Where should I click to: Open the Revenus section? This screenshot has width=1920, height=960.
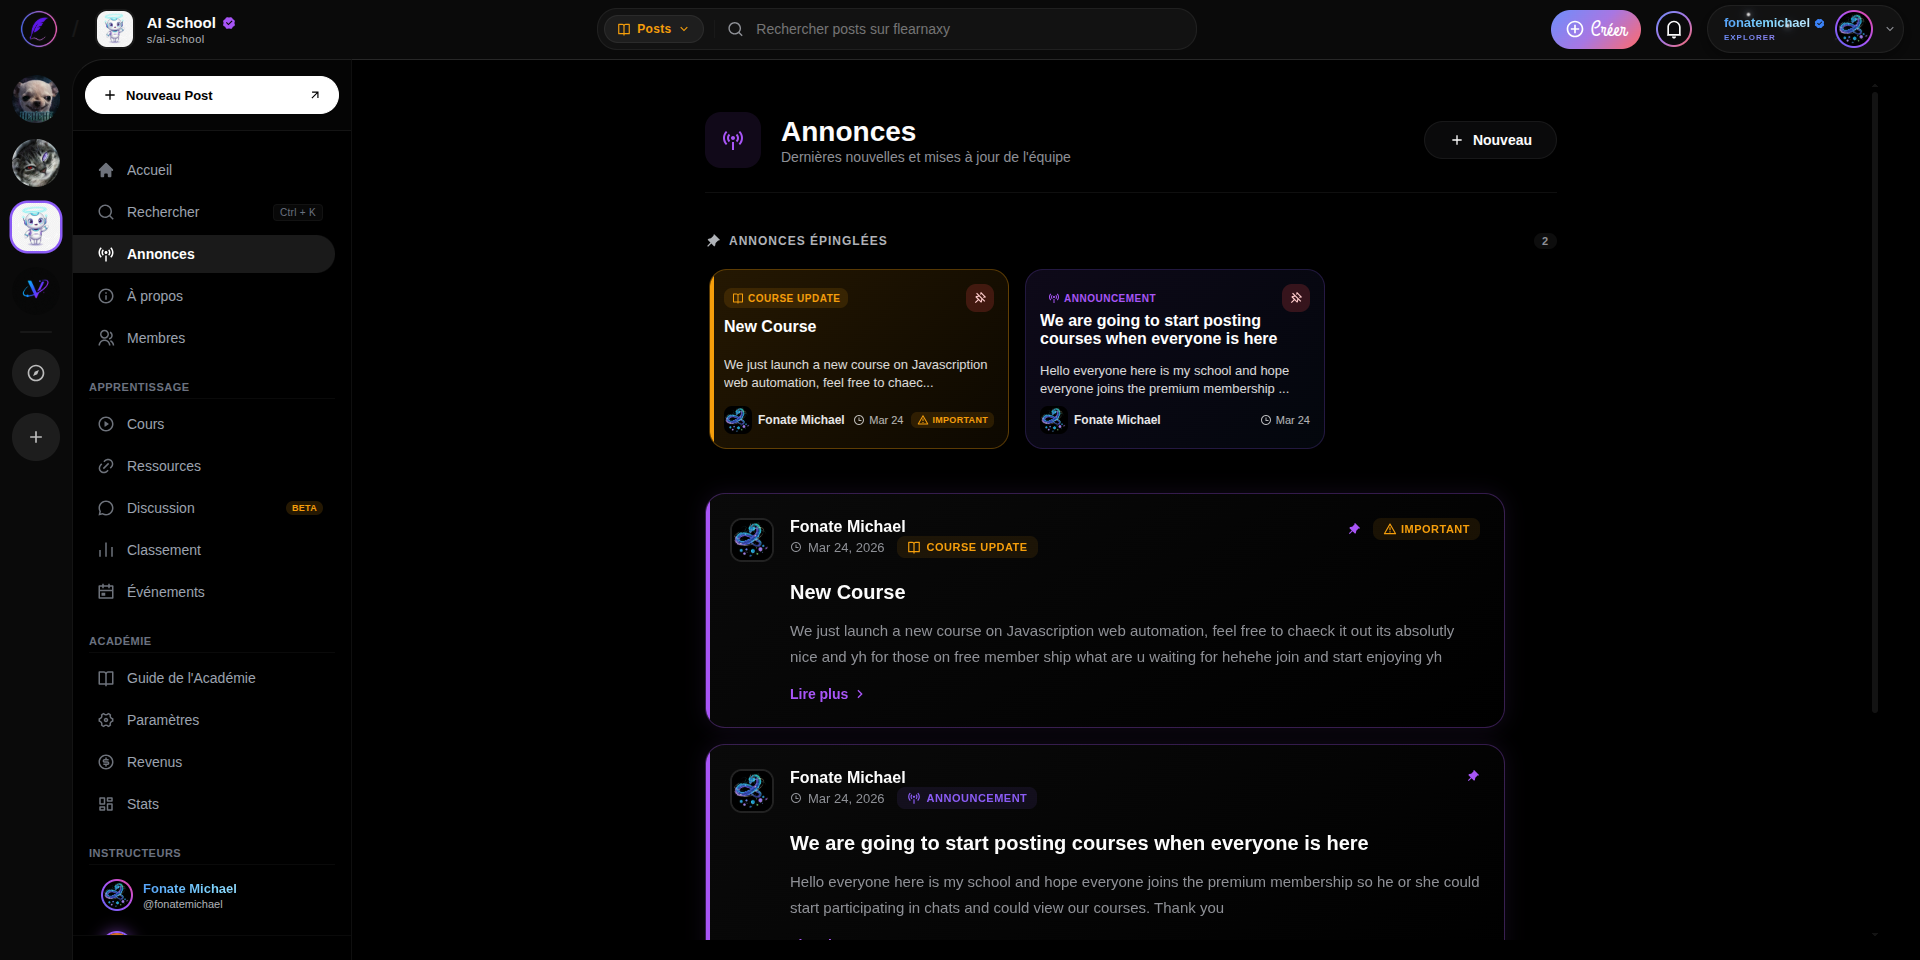click(x=153, y=762)
